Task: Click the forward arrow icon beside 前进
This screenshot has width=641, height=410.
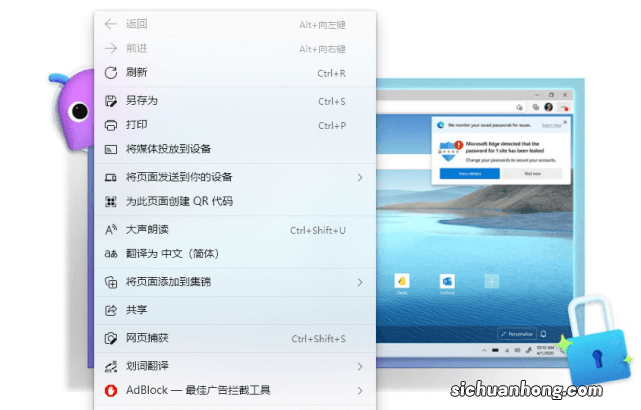Action: coord(111,48)
